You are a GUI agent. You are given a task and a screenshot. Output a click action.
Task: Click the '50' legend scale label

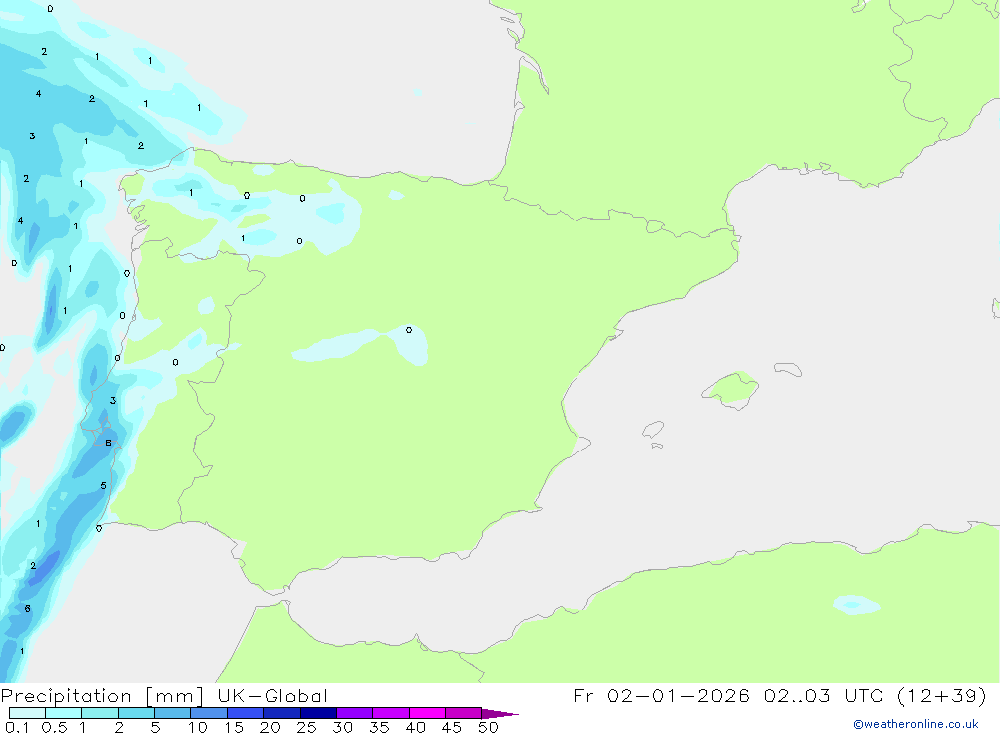488,727
